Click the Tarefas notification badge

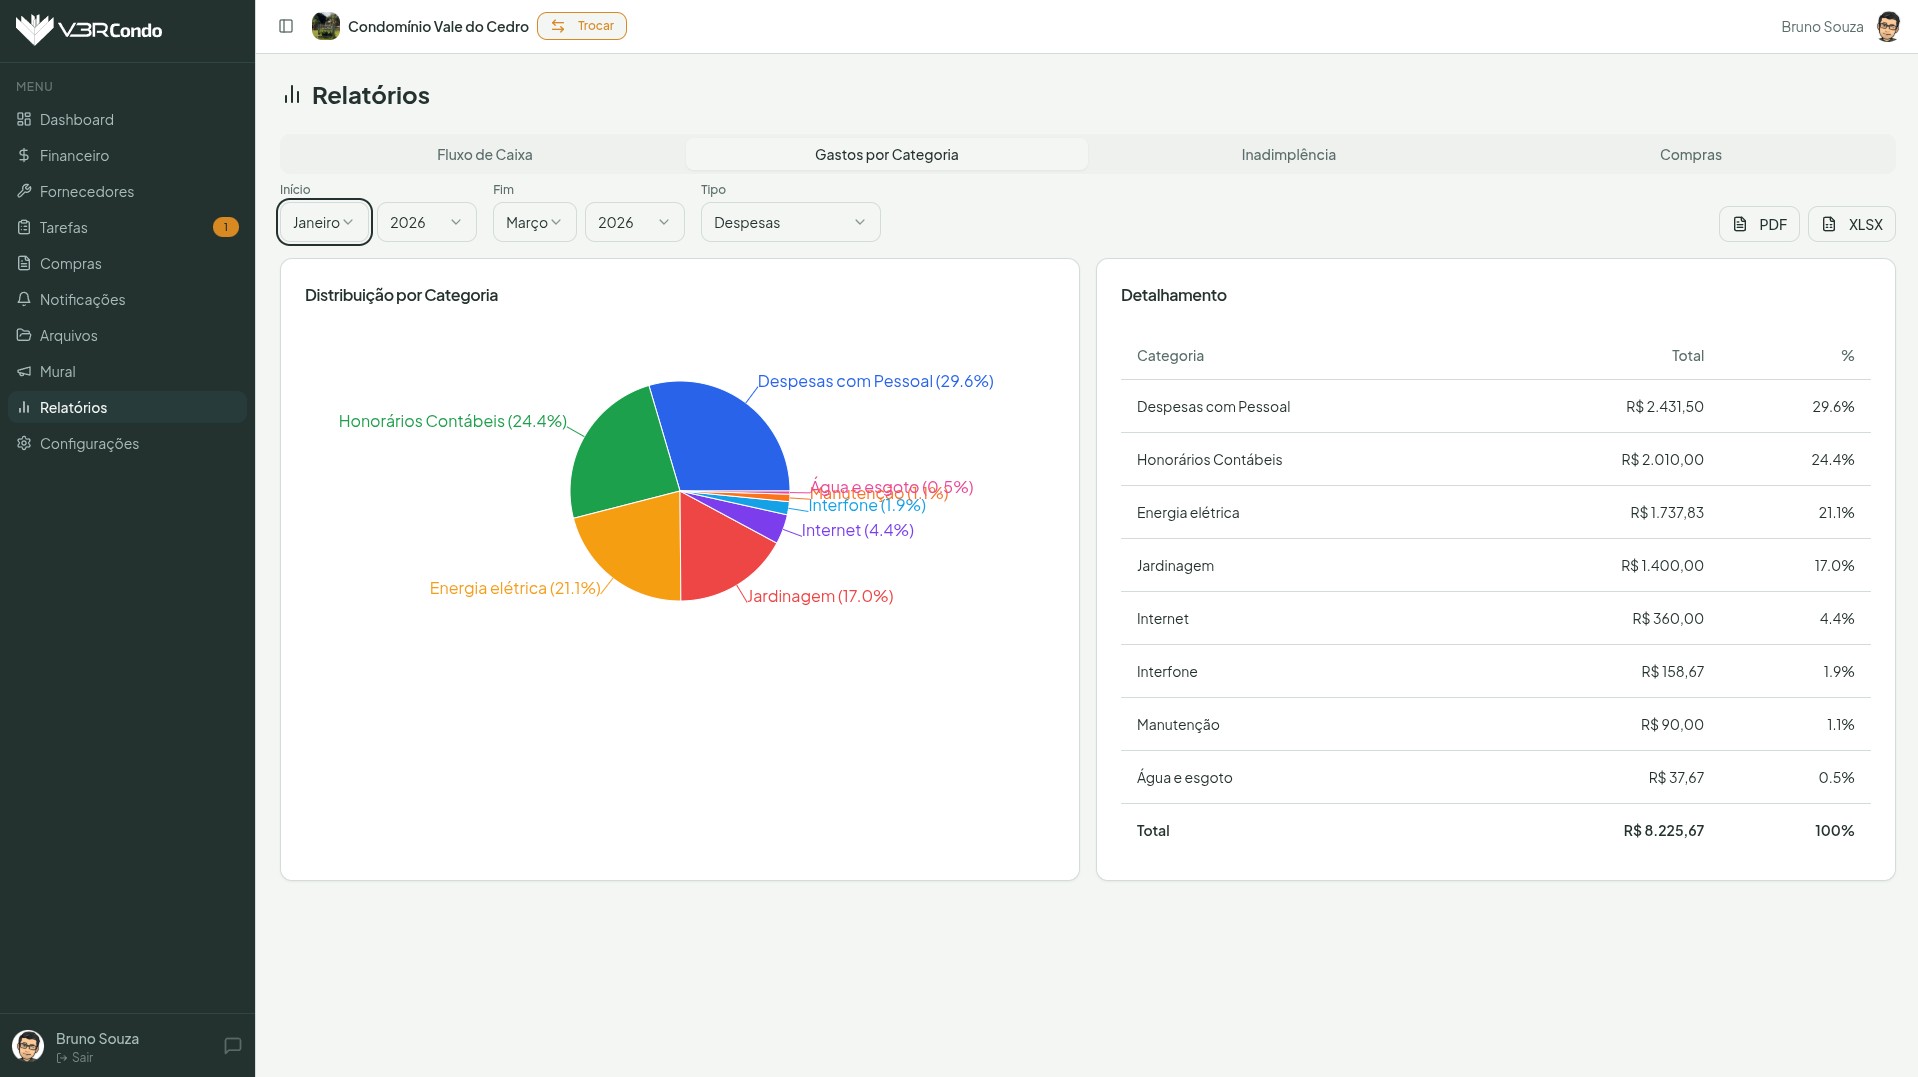[225, 227]
